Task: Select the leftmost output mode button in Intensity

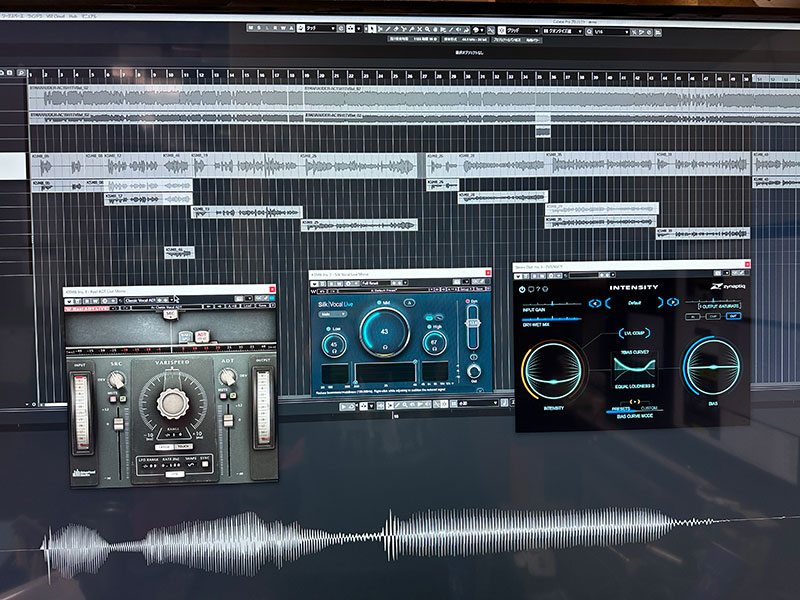Action: pos(692,317)
